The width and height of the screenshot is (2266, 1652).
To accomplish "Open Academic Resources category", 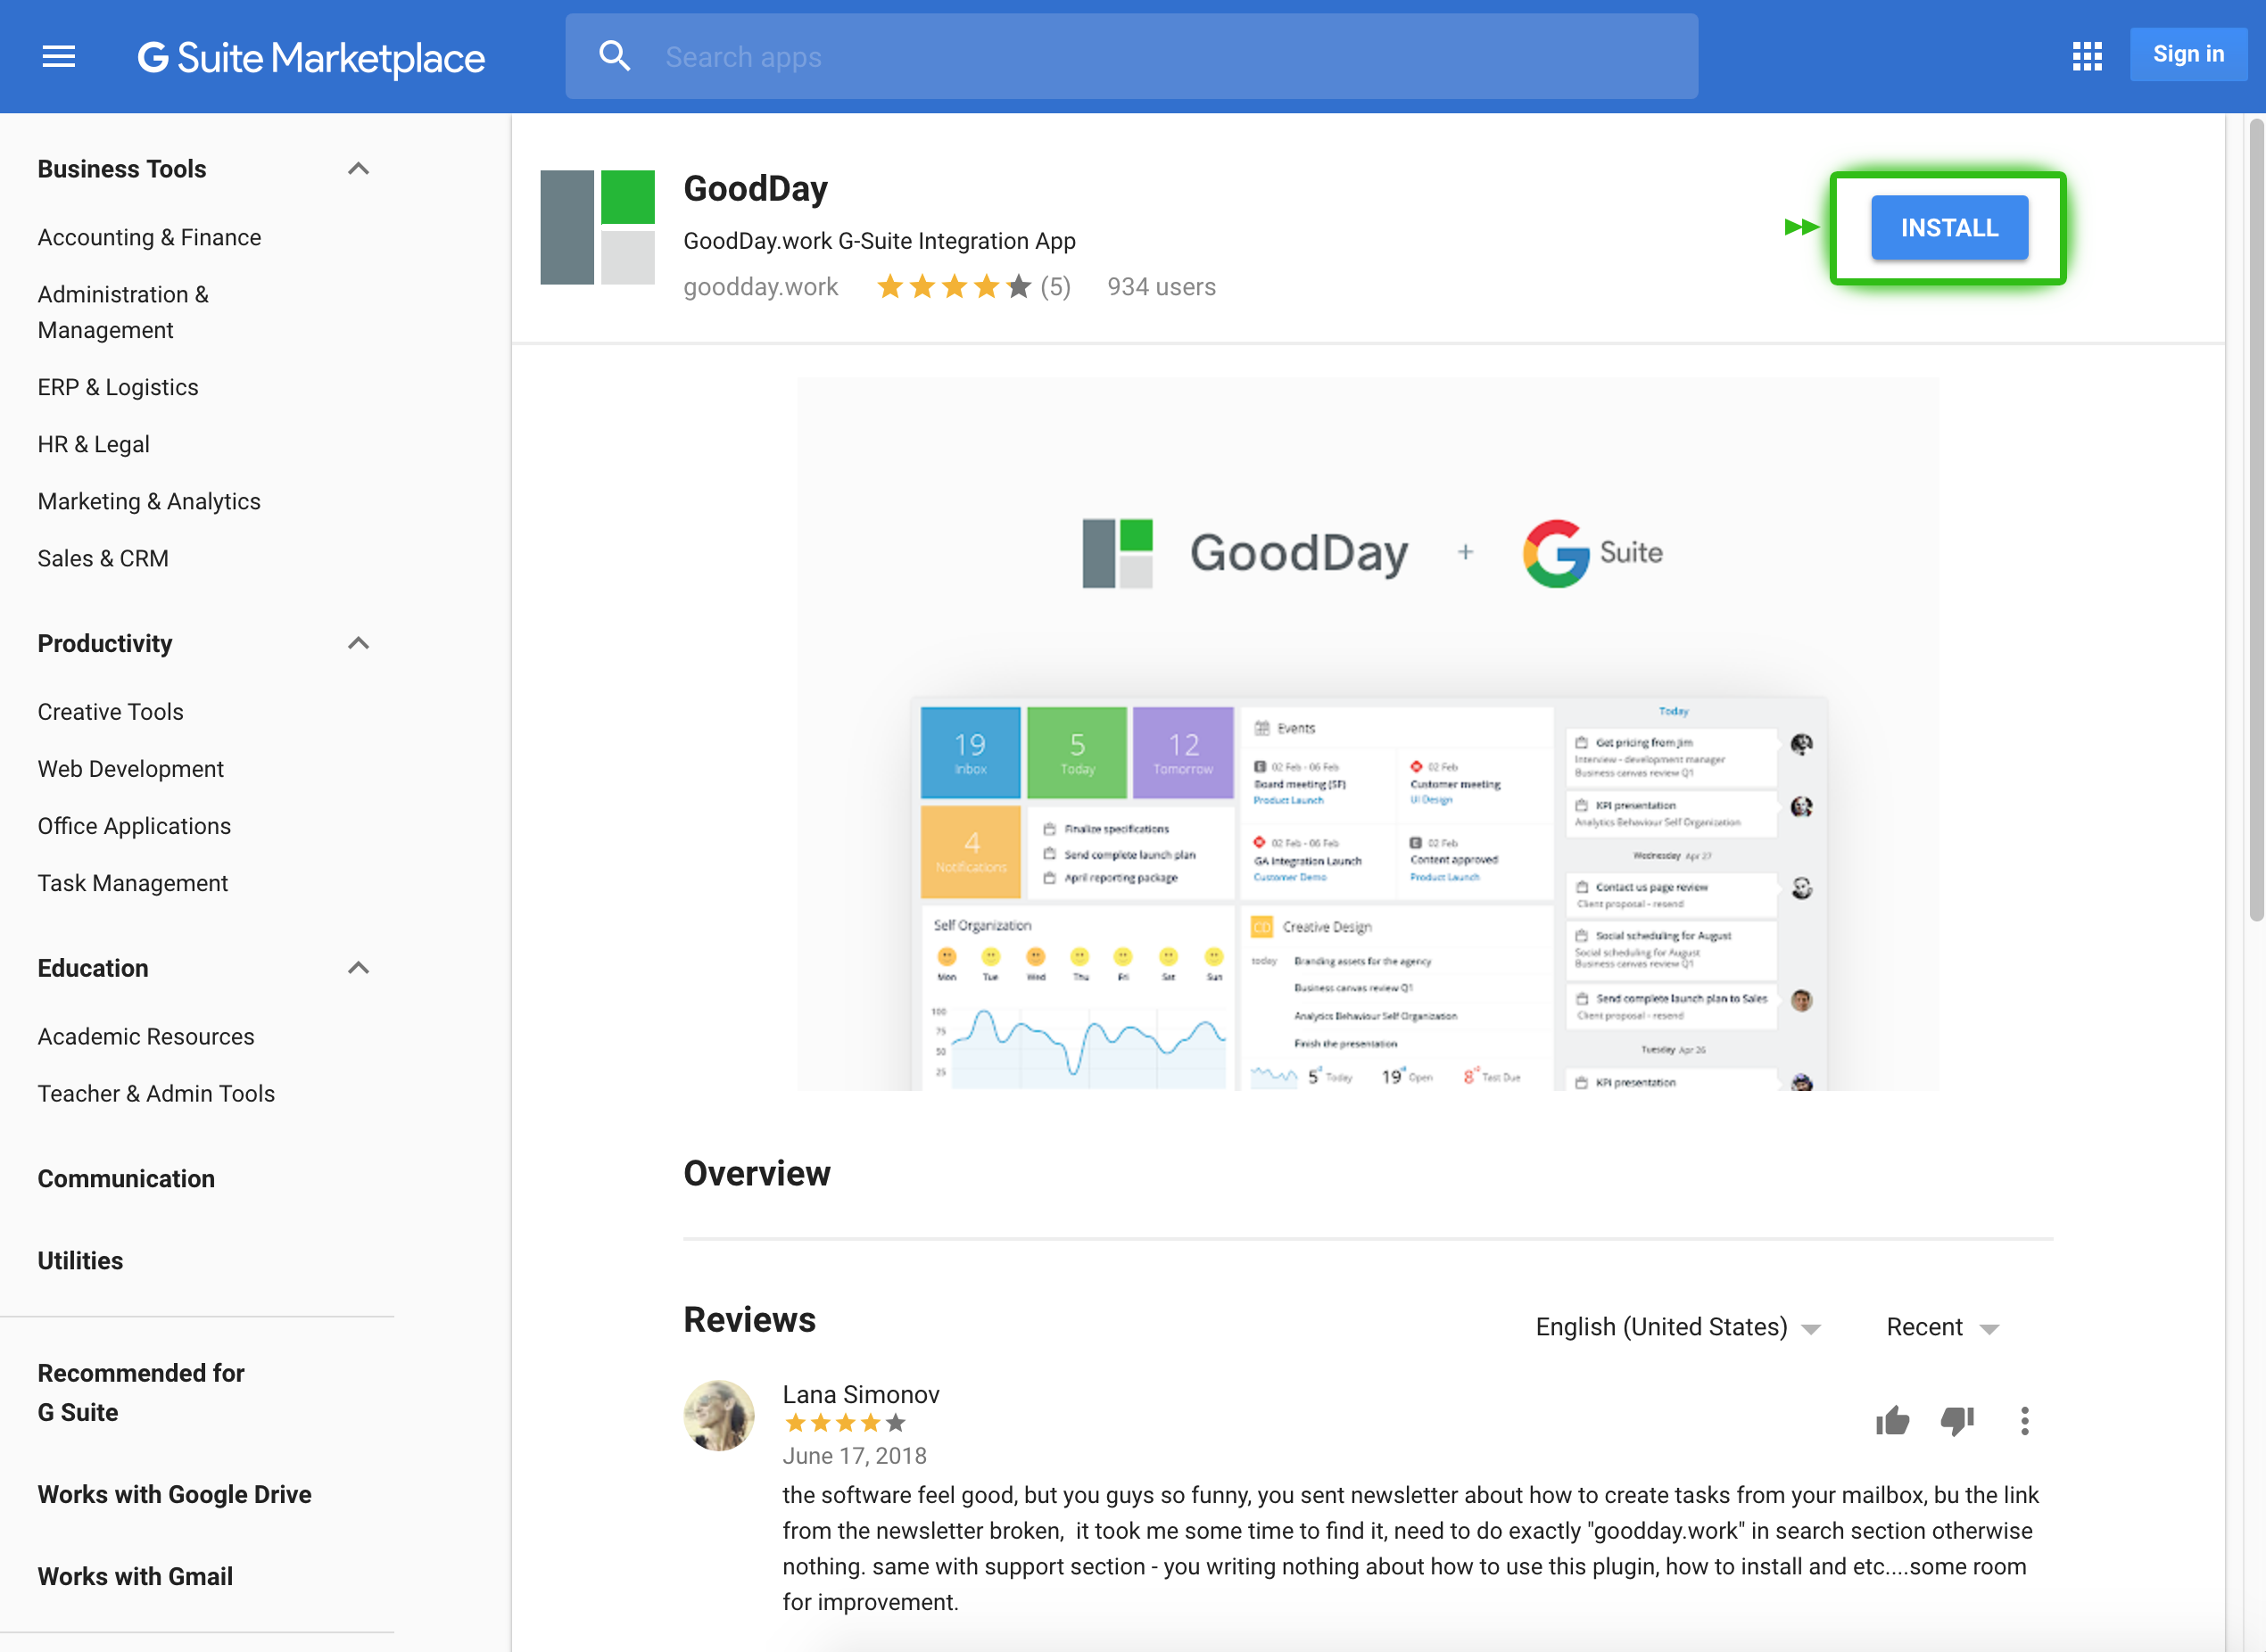I will pyautogui.click(x=146, y=1037).
